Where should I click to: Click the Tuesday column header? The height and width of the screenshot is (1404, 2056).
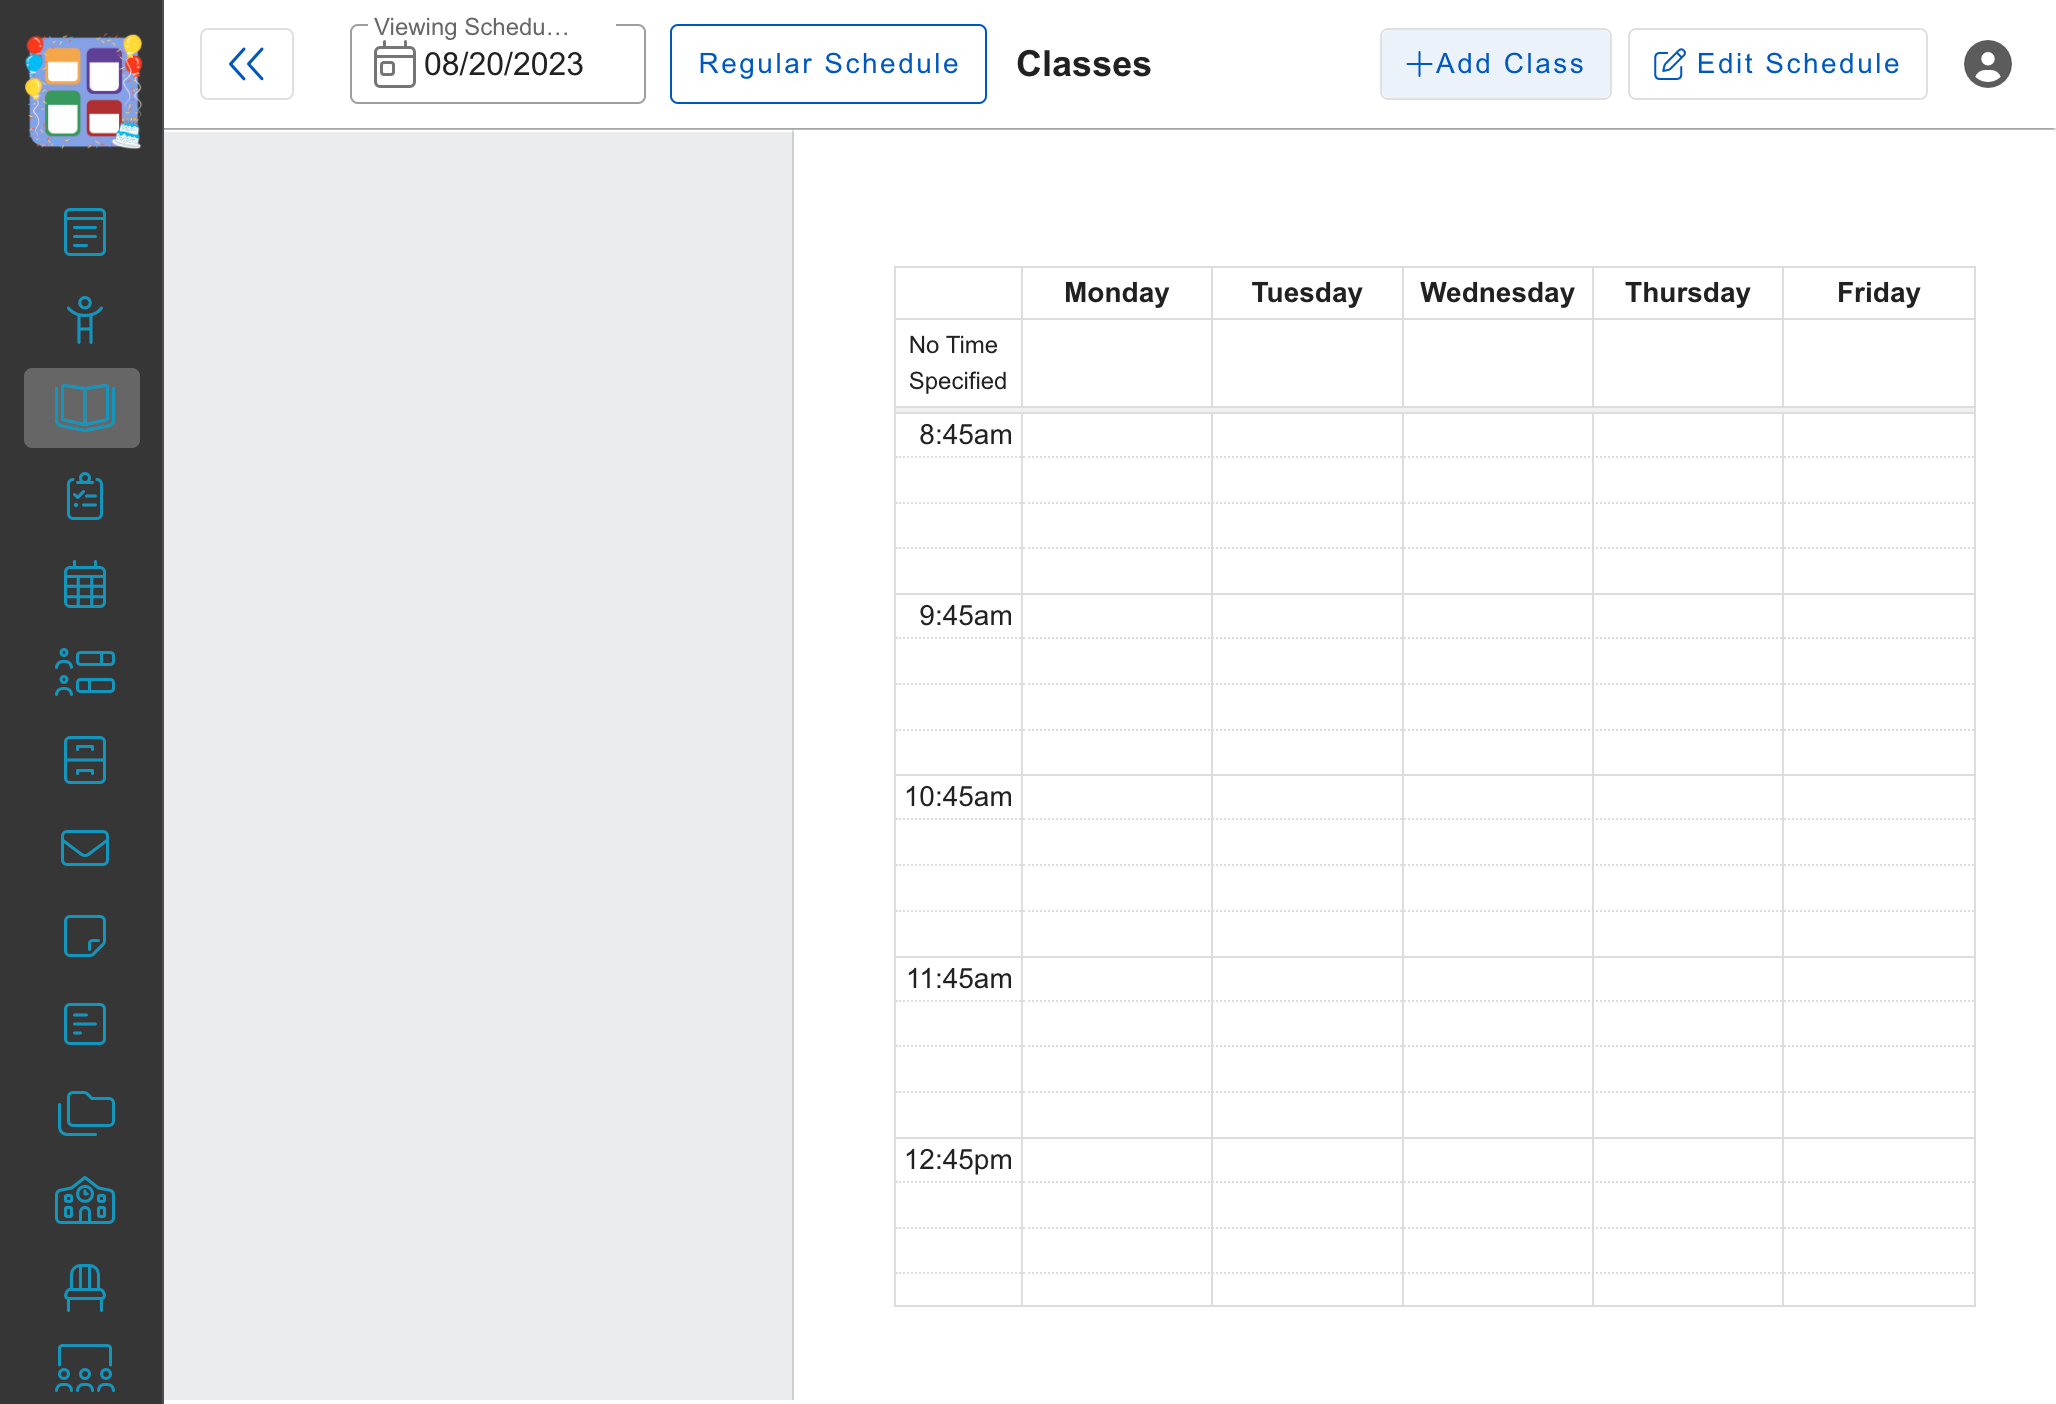[x=1306, y=292]
